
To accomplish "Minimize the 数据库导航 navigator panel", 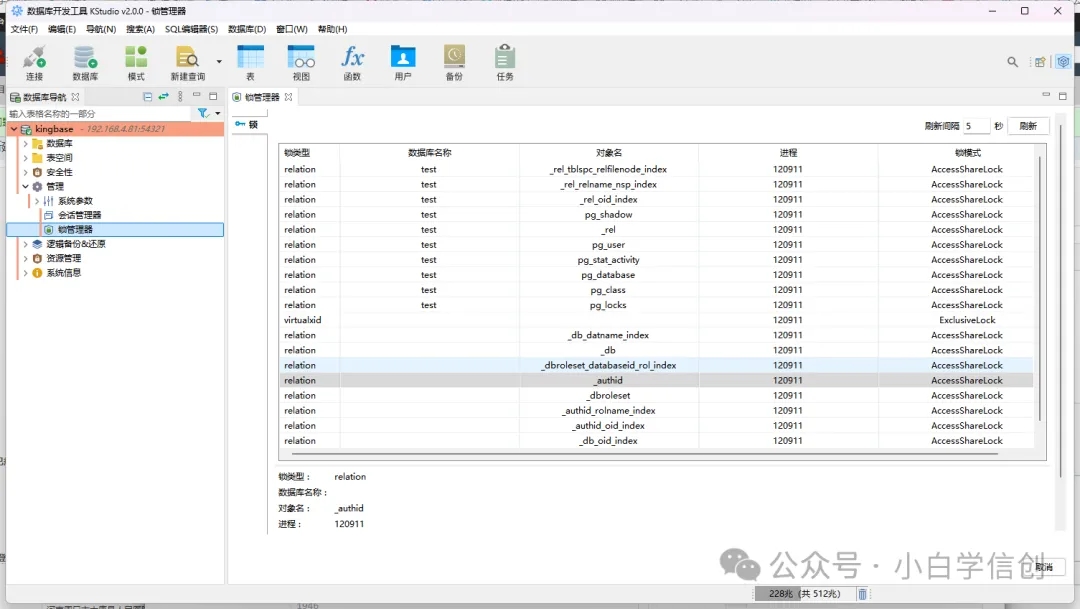I will (196, 95).
